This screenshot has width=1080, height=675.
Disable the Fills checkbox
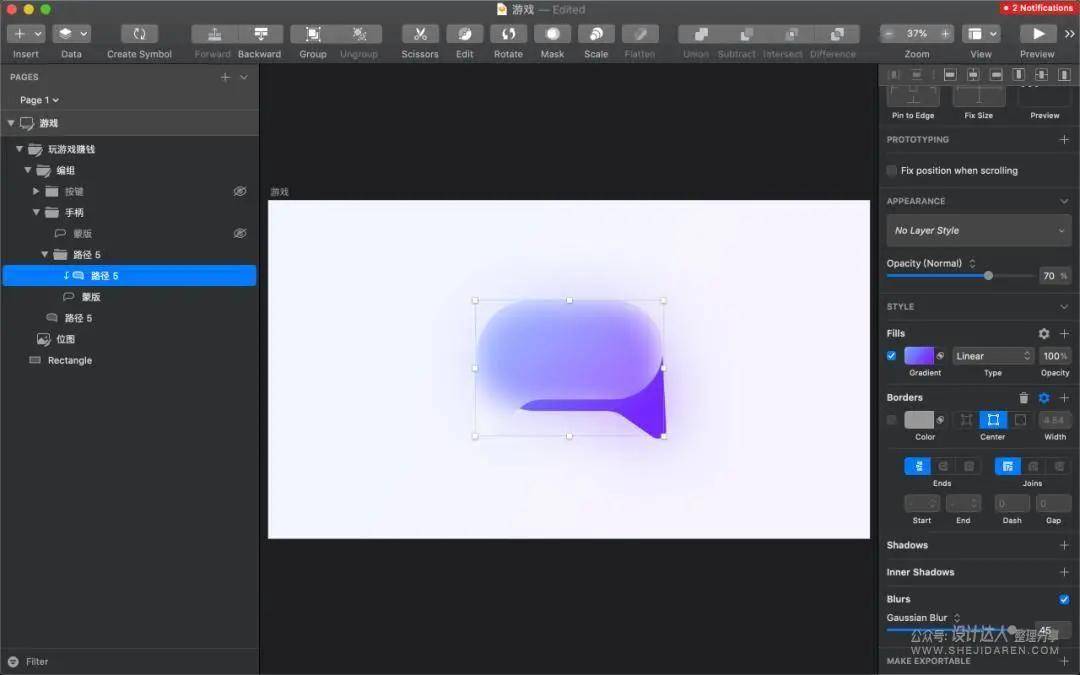[x=892, y=356]
